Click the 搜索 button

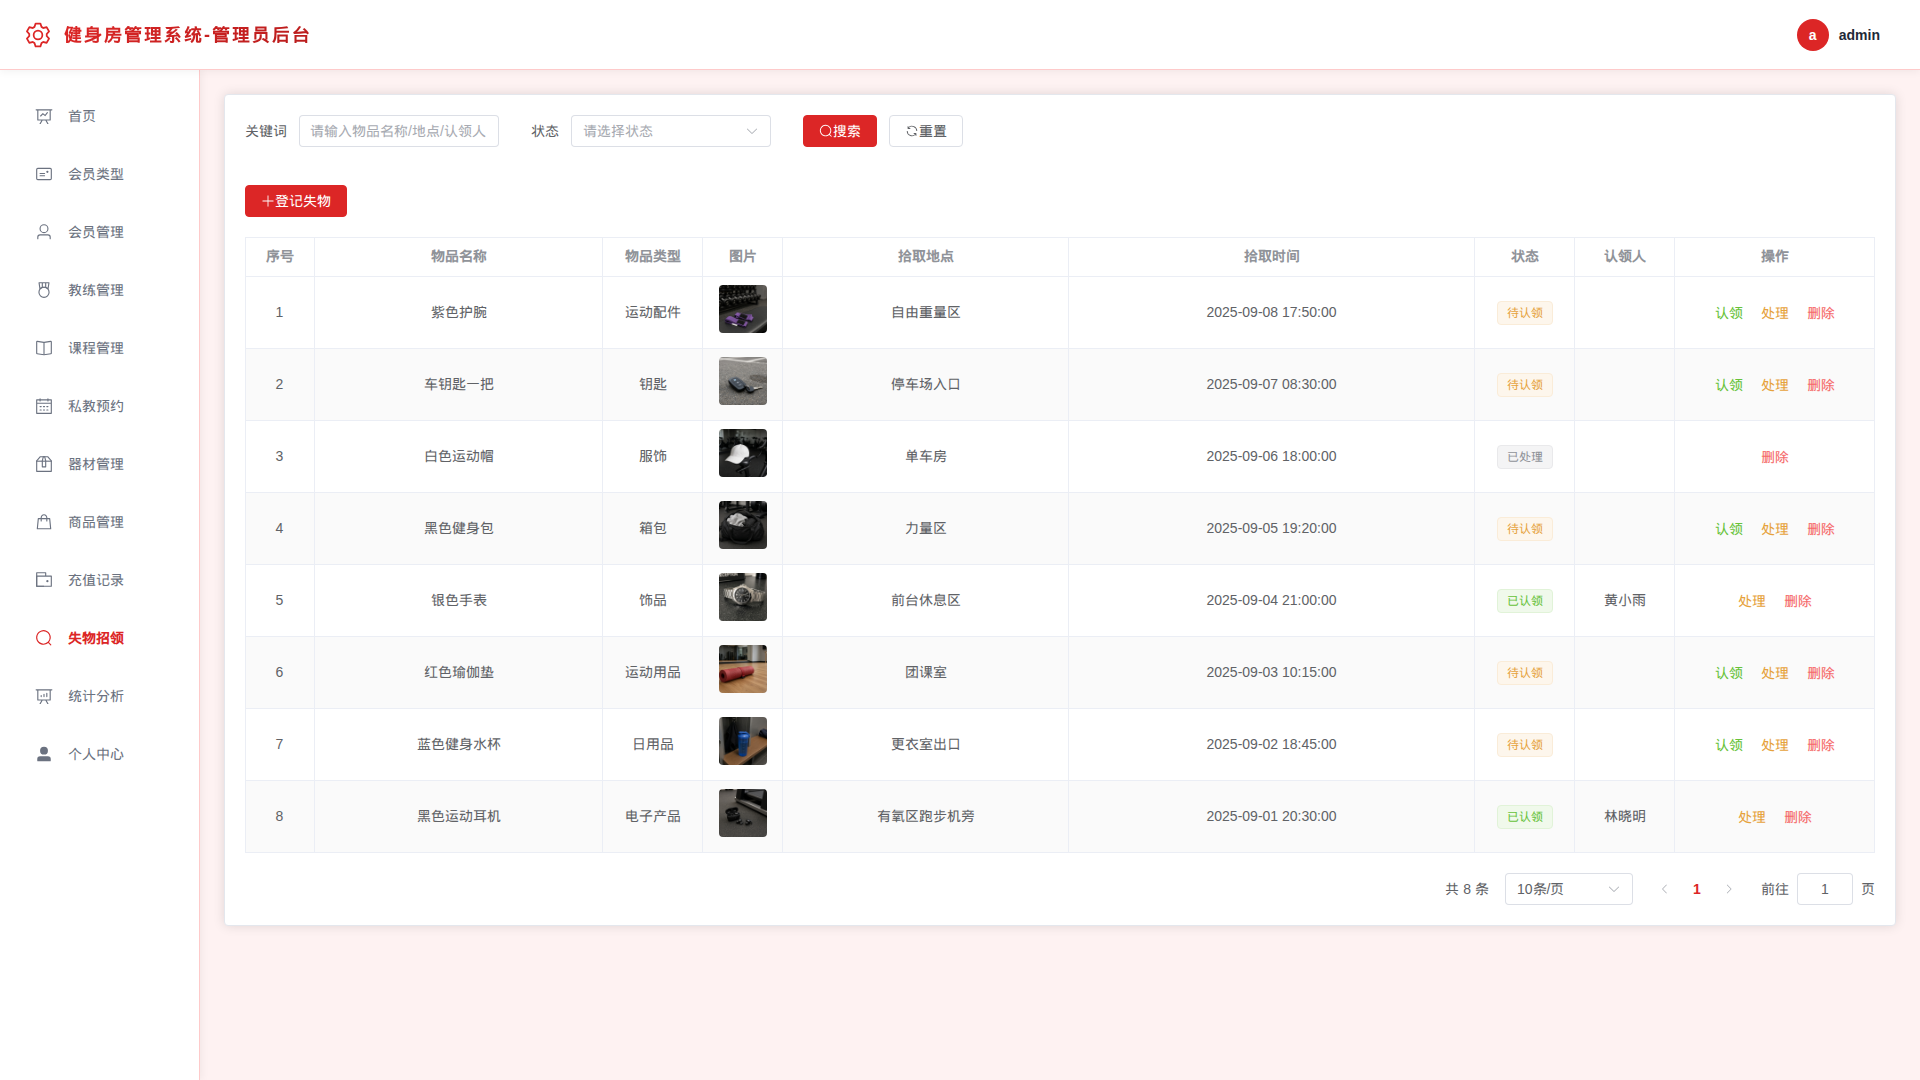840,131
